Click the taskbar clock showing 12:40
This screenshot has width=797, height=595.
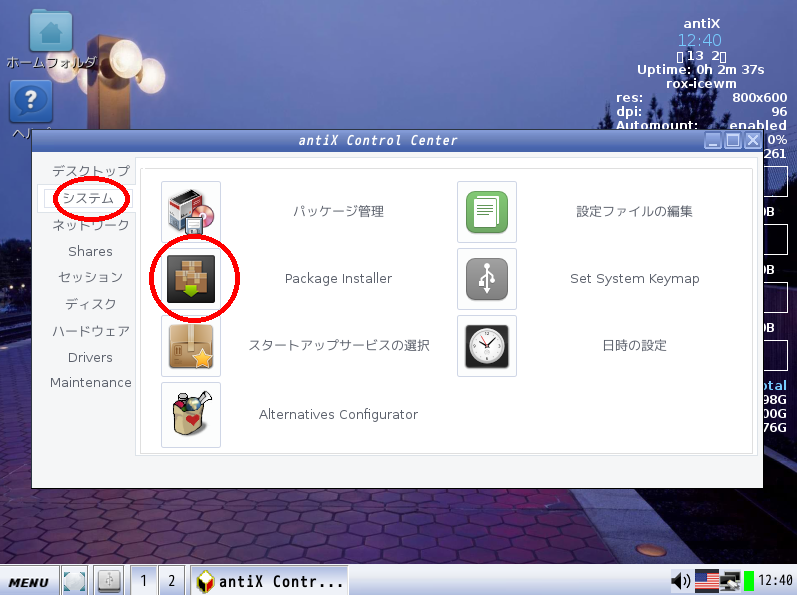775,580
